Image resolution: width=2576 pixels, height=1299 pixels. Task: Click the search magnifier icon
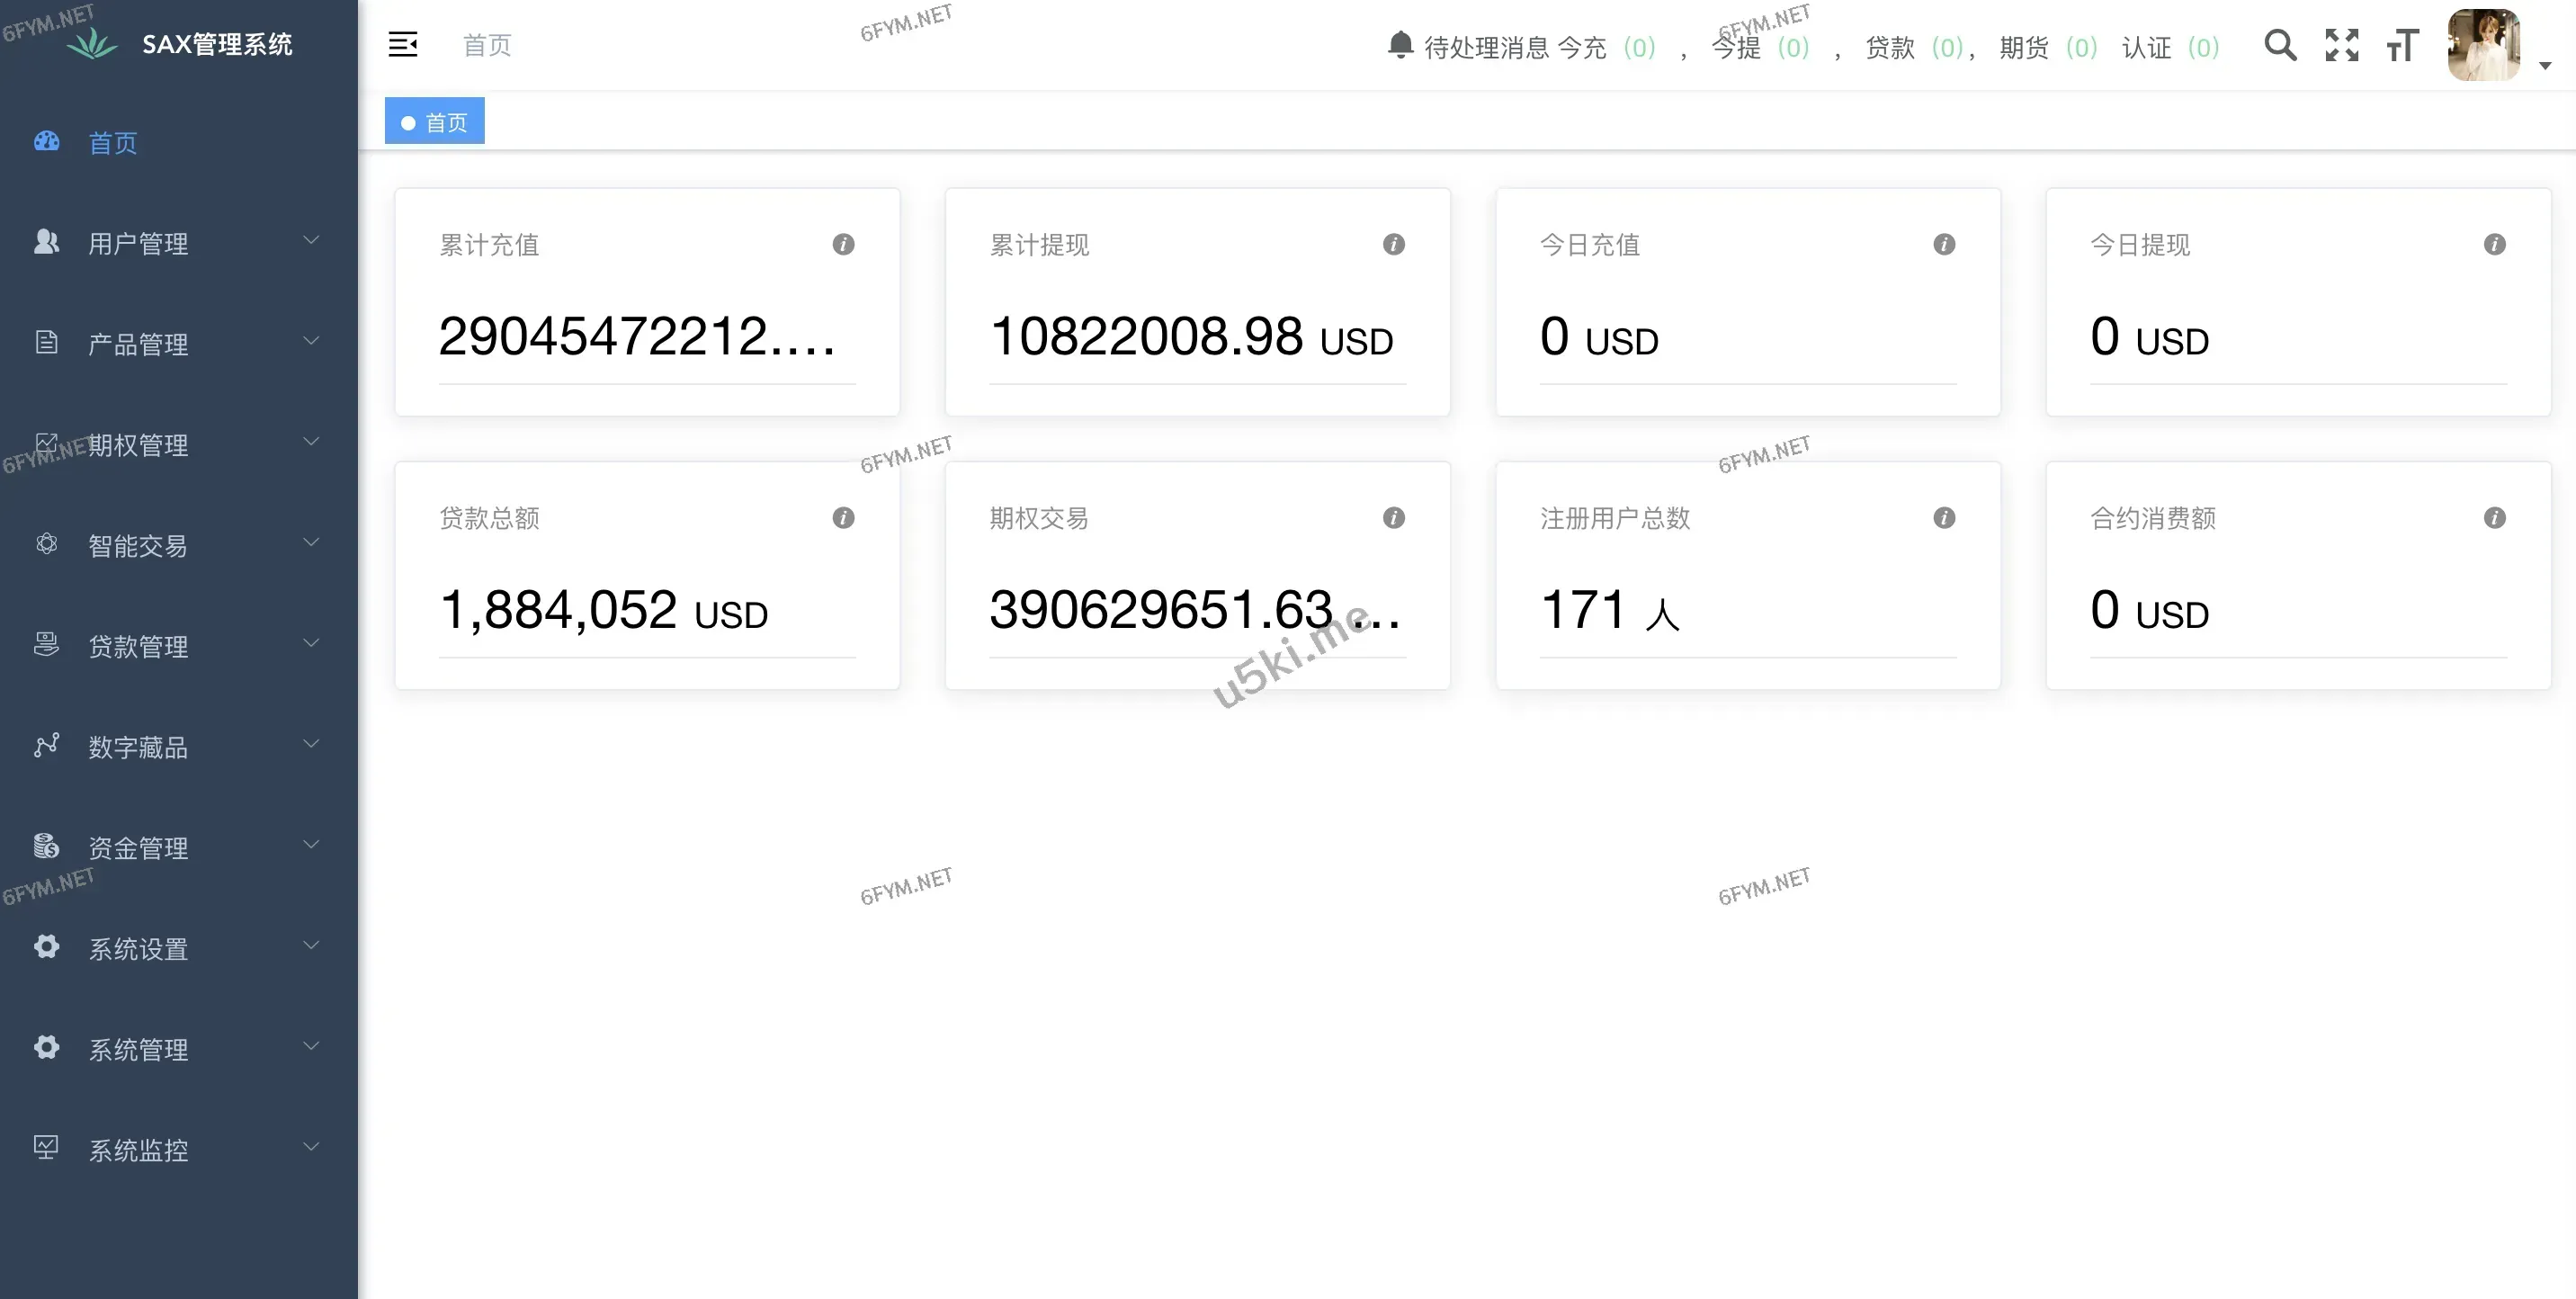(x=2280, y=45)
